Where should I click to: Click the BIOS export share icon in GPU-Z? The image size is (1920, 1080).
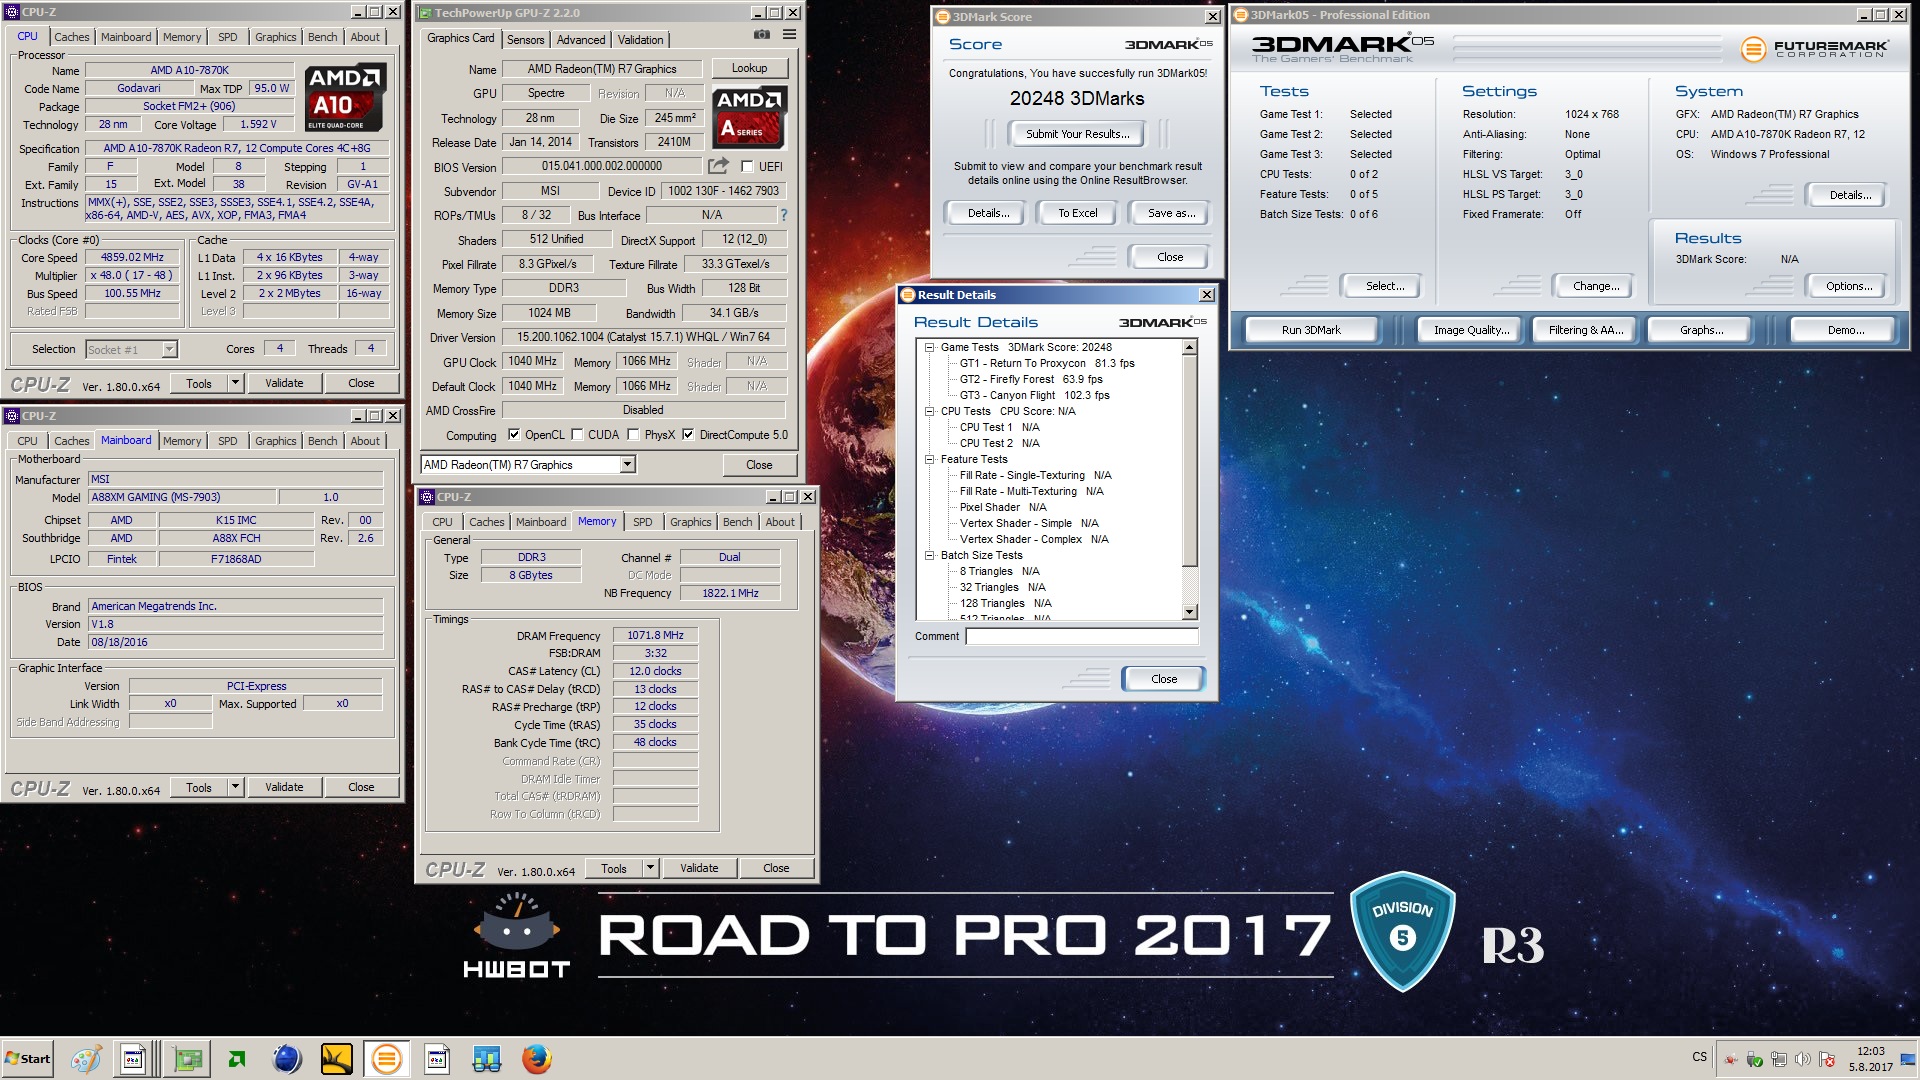tap(718, 166)
